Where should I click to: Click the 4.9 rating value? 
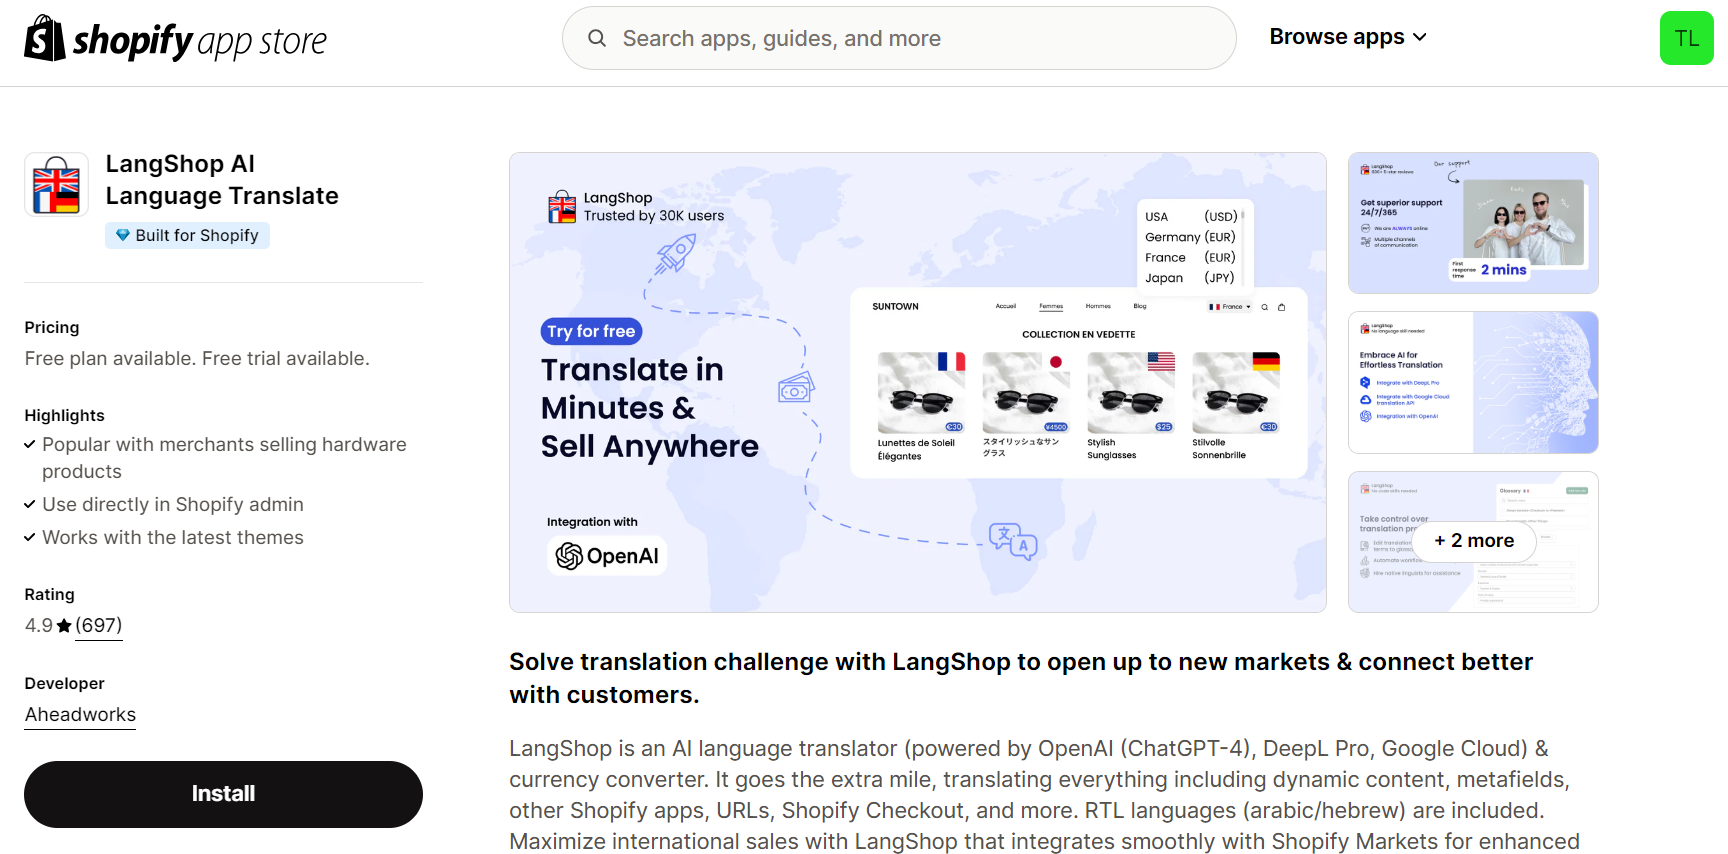(x=39, y=625)
